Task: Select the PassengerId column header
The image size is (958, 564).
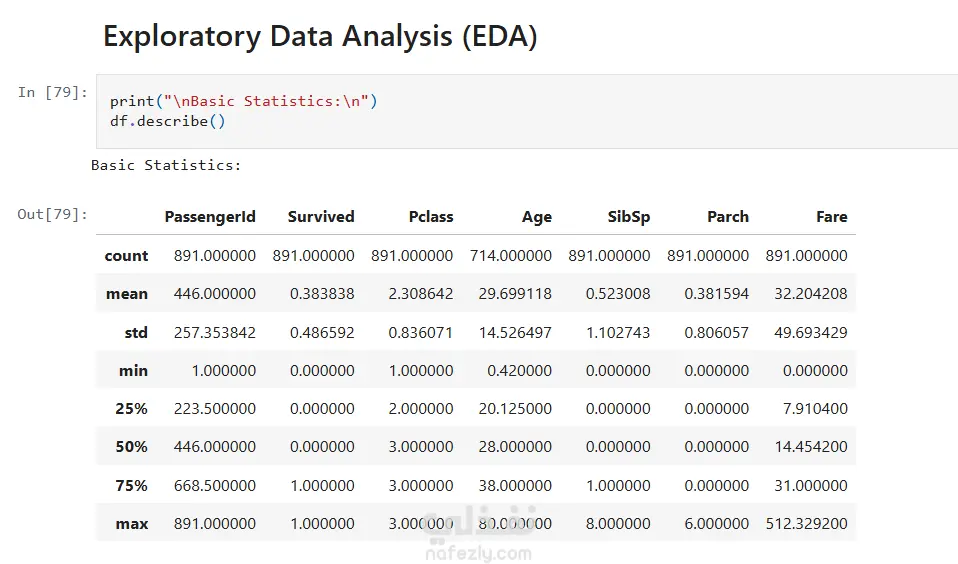Action: click(210, 217)
